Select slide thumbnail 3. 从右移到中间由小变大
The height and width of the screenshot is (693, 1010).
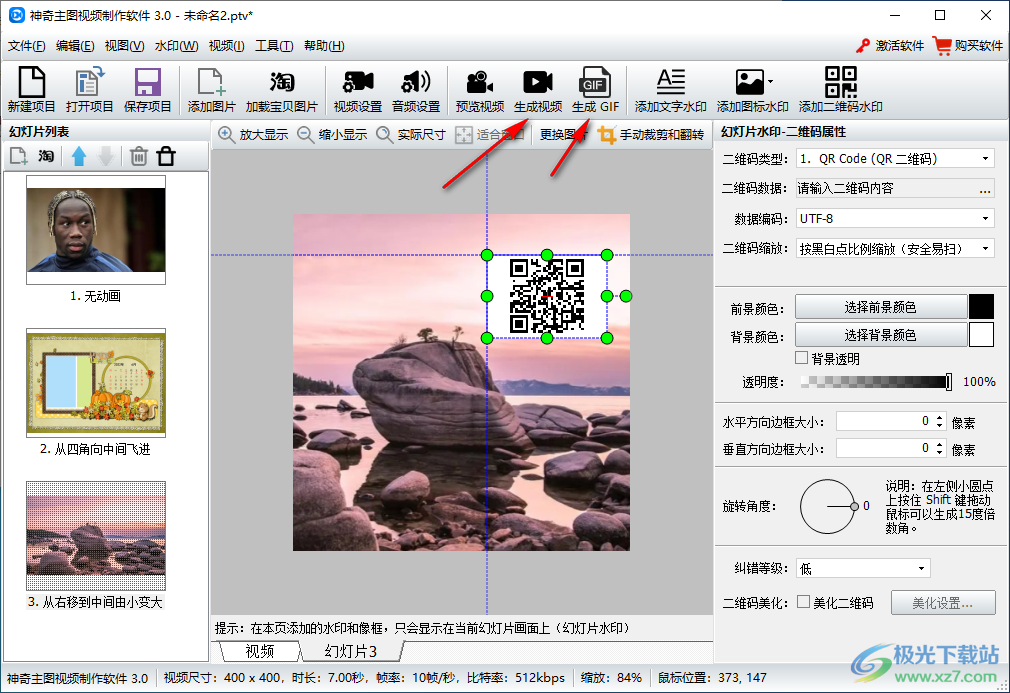[96, 536]
